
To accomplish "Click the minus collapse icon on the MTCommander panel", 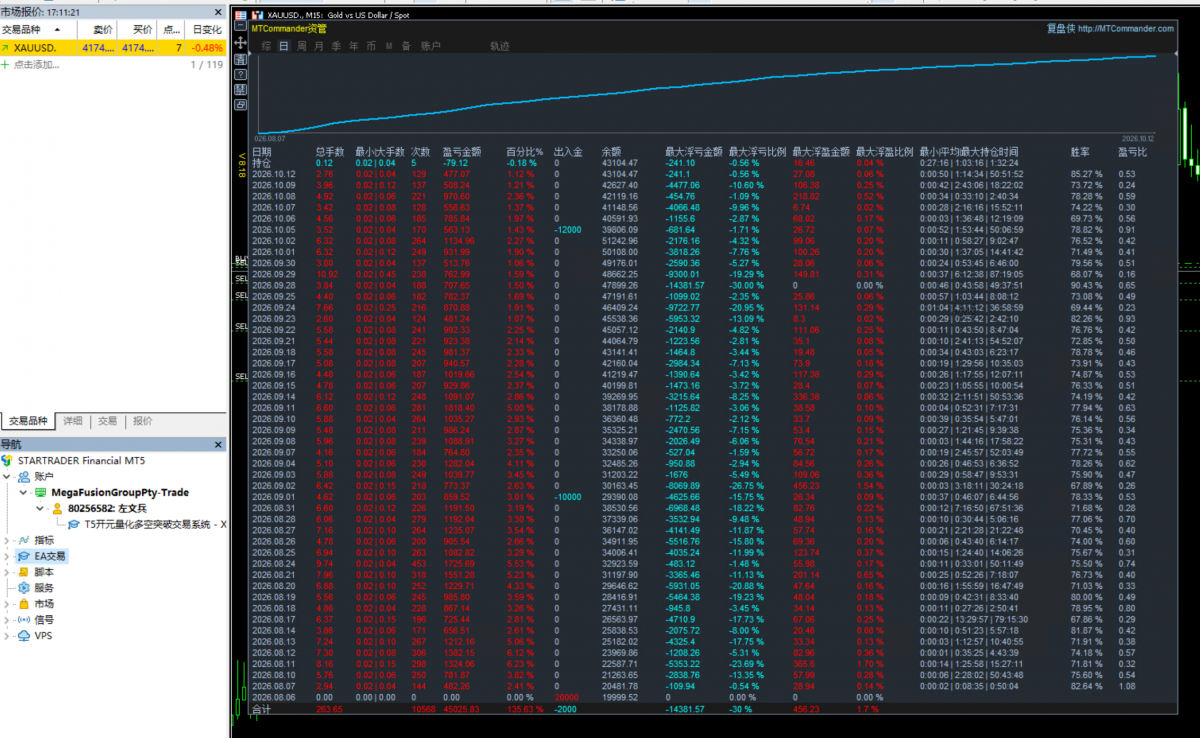I will 241,25.
